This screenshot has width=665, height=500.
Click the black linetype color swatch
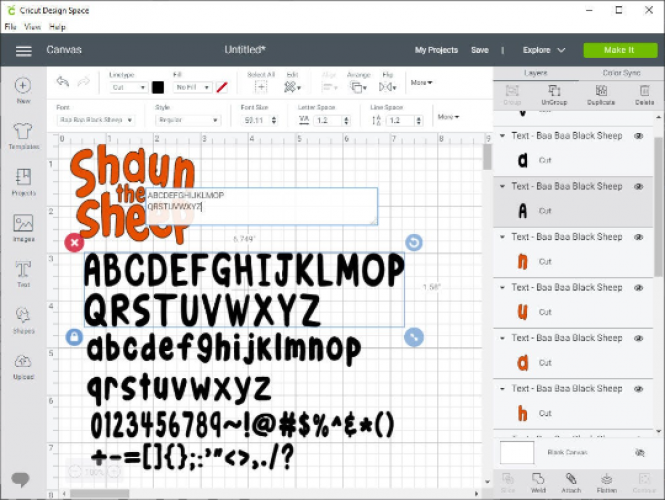click(158, 87)
